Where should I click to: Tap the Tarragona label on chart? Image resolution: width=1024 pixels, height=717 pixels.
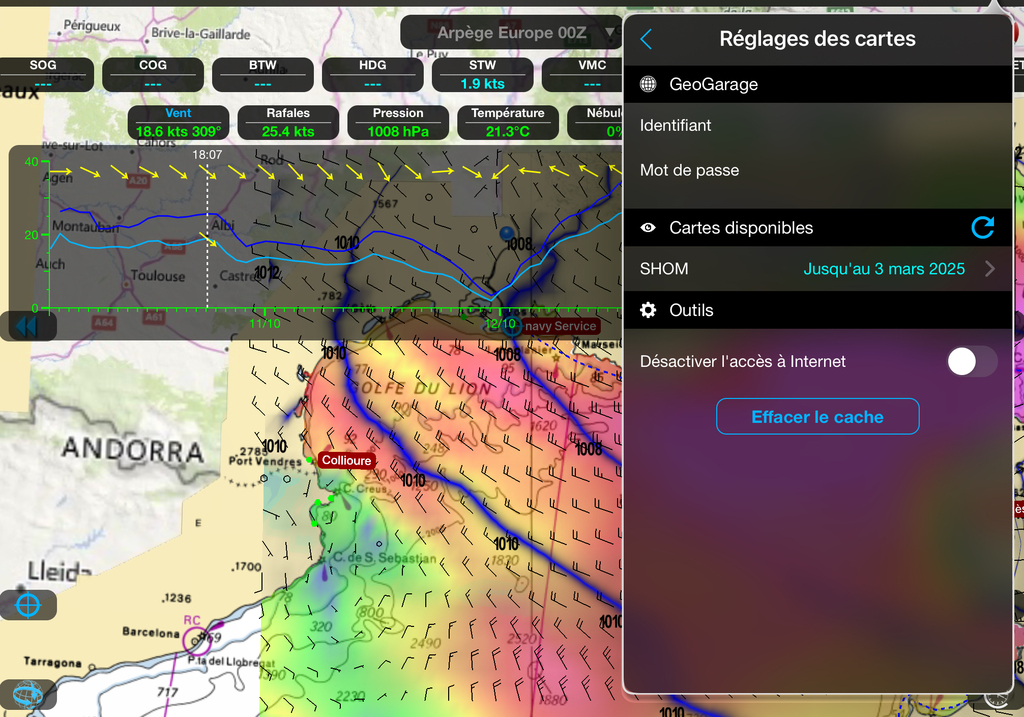pyautogui.click(x=53, y=661)
